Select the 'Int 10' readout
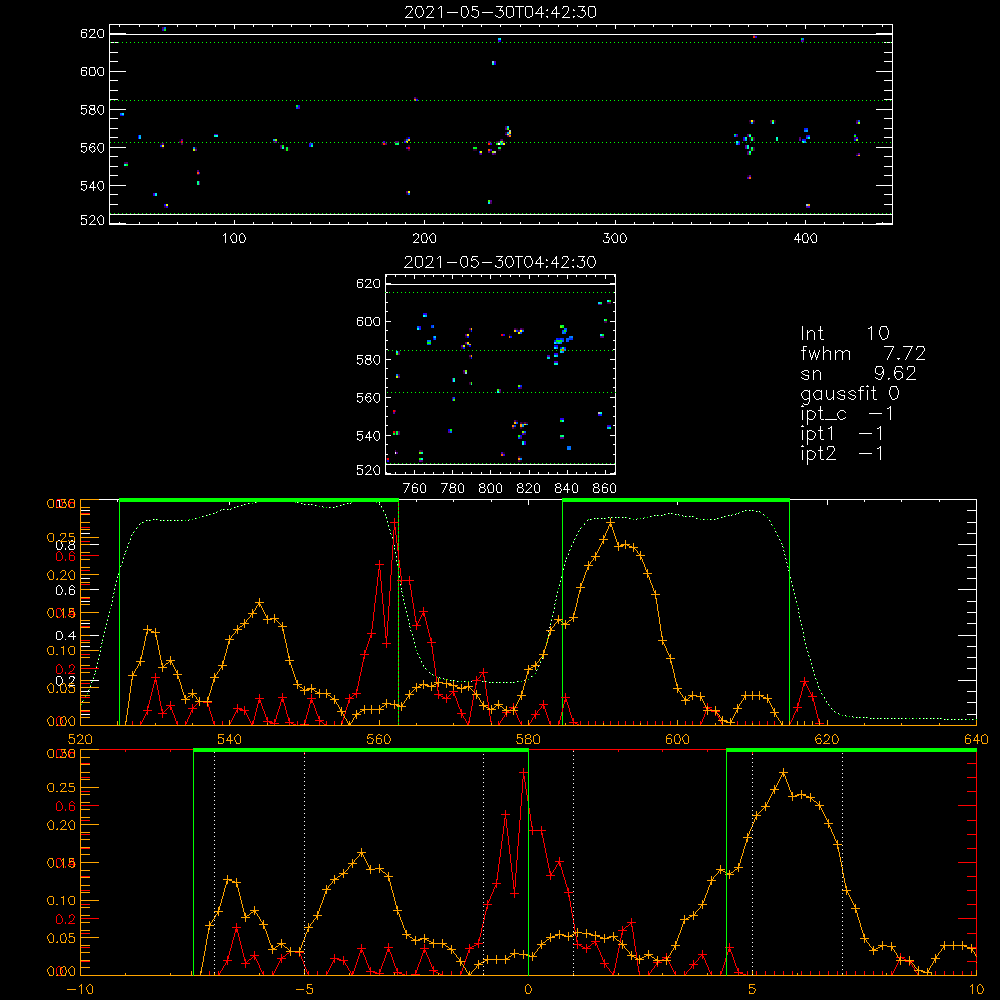 pyautogui.click(x=845, y=333)
